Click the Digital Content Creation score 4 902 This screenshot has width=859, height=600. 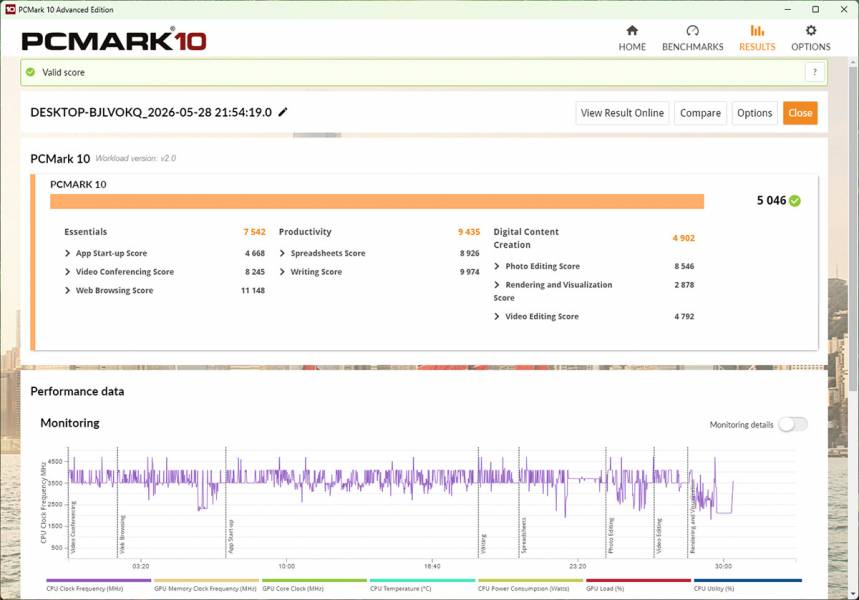[684, 238]
